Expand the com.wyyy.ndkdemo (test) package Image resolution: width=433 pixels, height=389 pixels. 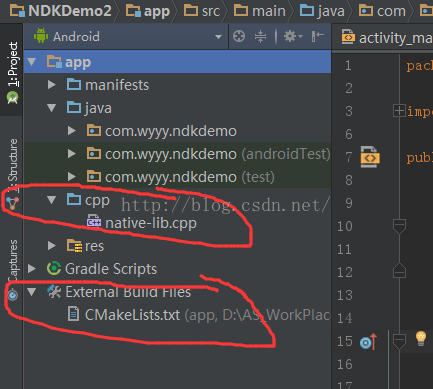click(71, 177)
